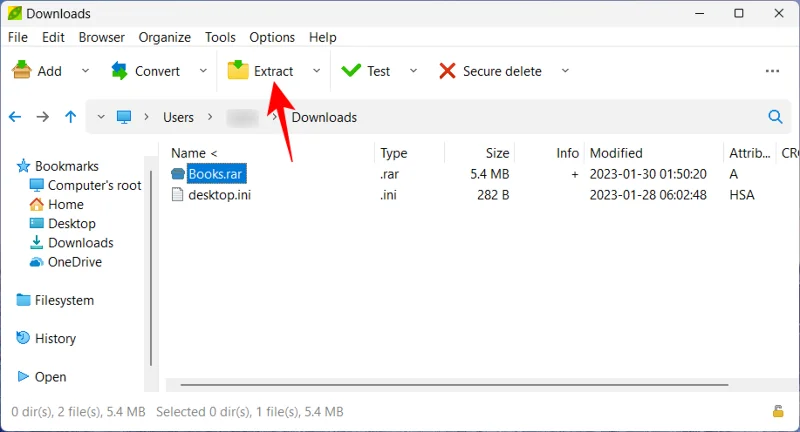Go up one folder level arrow
800x432 pixels.
pos(70,117)
